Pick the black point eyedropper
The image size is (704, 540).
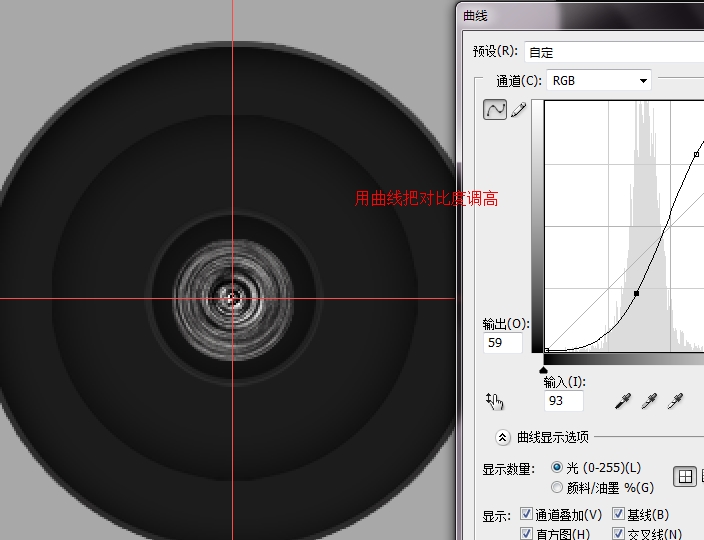622,401
